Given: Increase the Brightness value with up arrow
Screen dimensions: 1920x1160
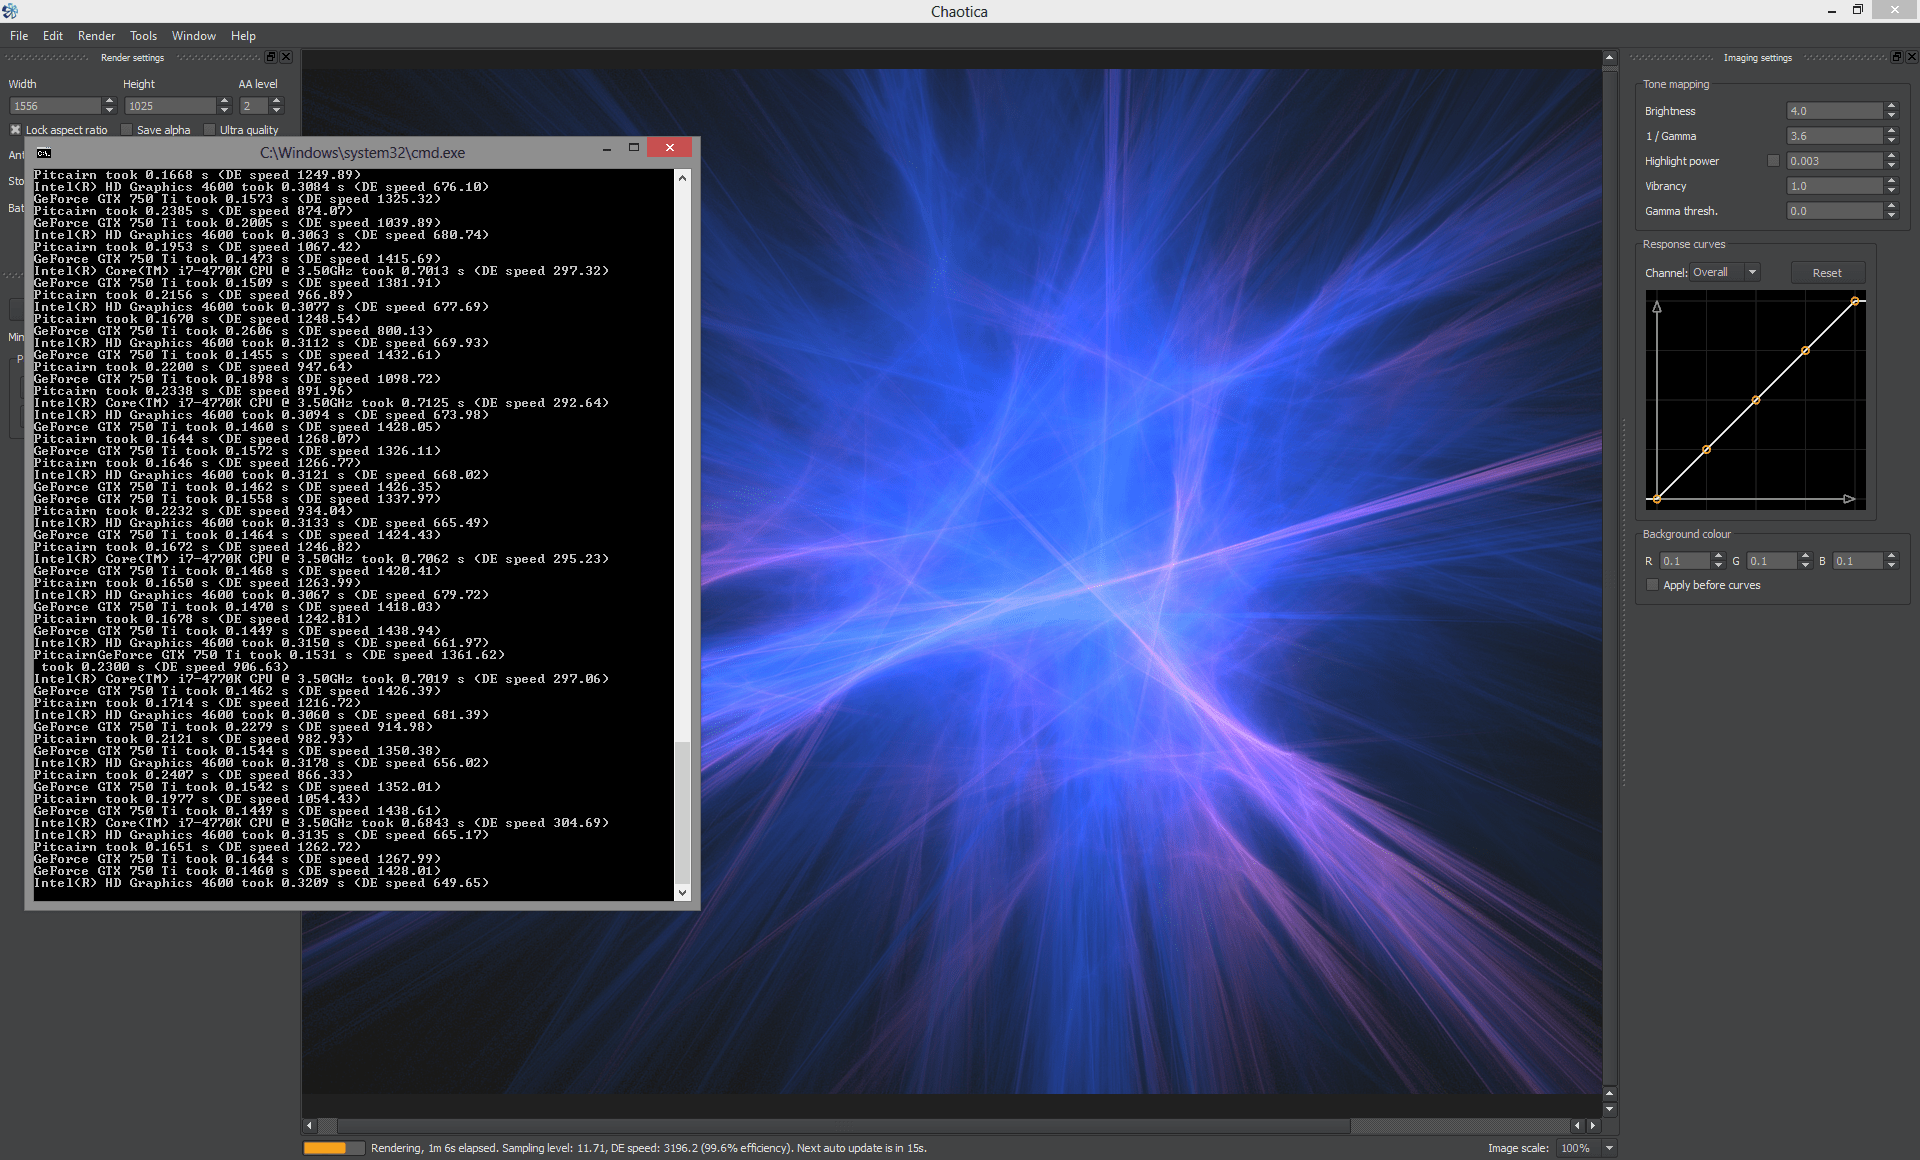Looking at the screenshot, I should click(x=1891, y=106).
